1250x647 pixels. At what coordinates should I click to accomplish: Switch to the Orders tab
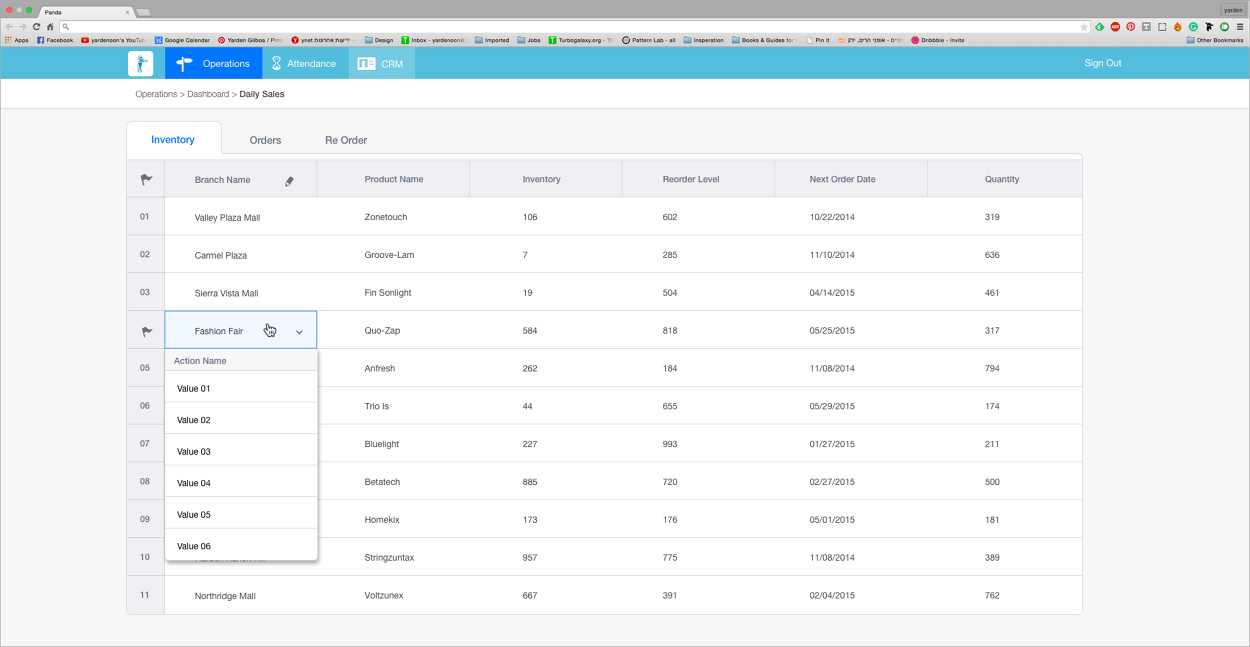[x=265, y=140]
